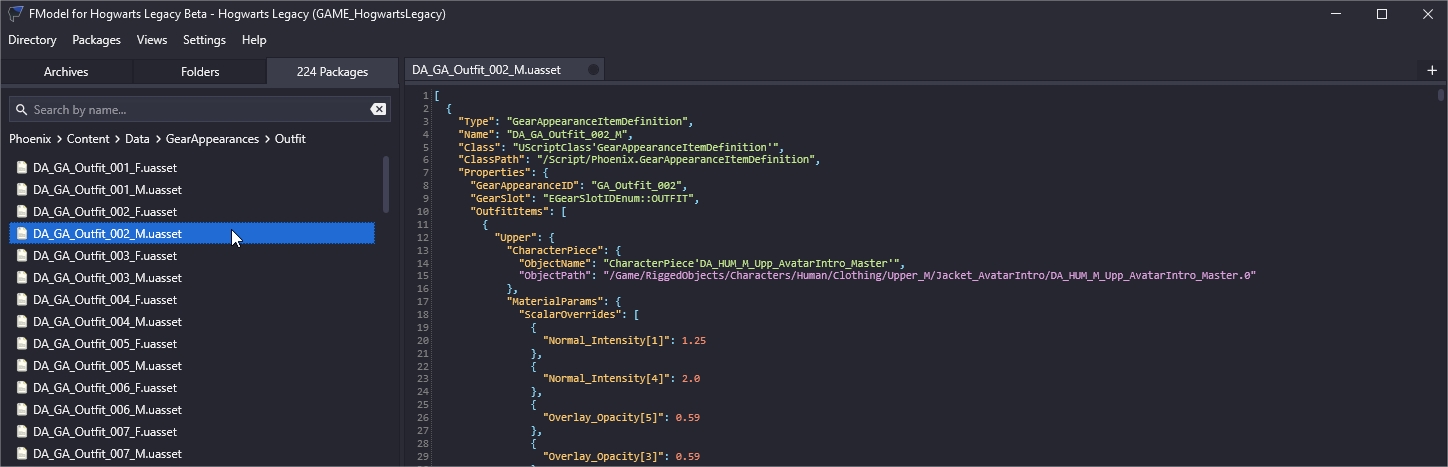Image resolution: width=1448 pixels, height=467 pixels.
Task: Go to GearAppearances in the breadcrumb path
Action: [212, 139]
